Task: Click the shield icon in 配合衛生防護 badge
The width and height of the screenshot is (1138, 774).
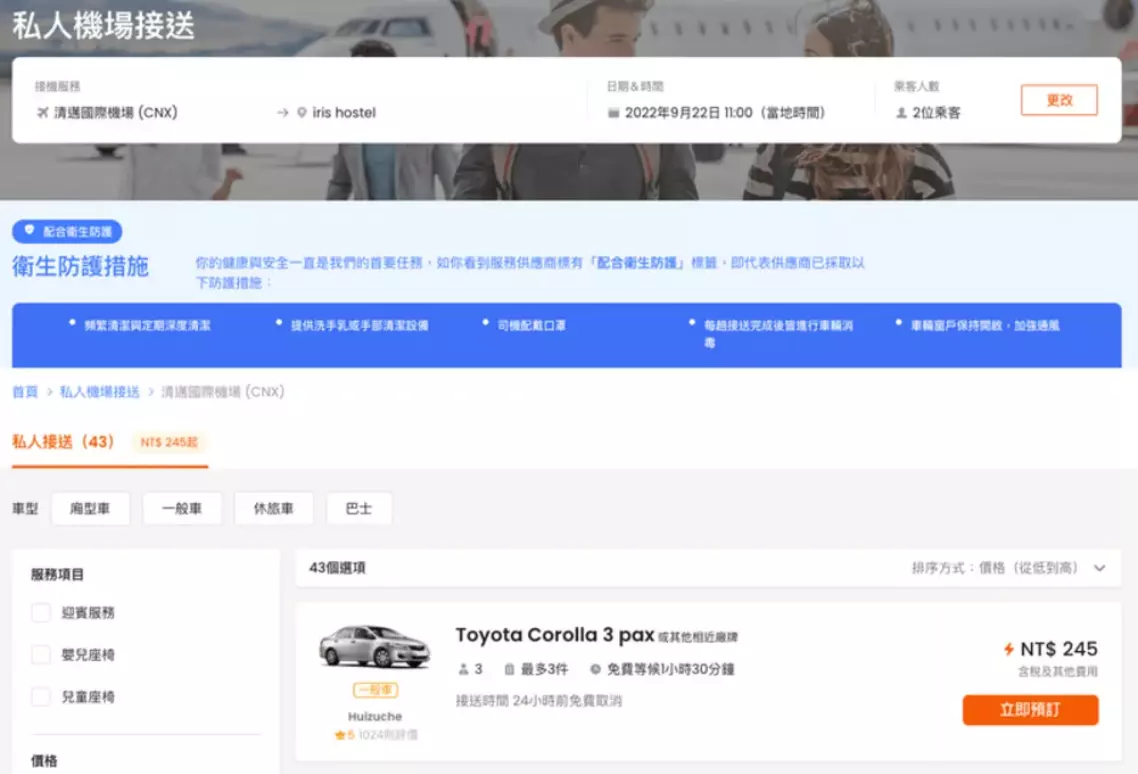Action: tap(29, 231)
